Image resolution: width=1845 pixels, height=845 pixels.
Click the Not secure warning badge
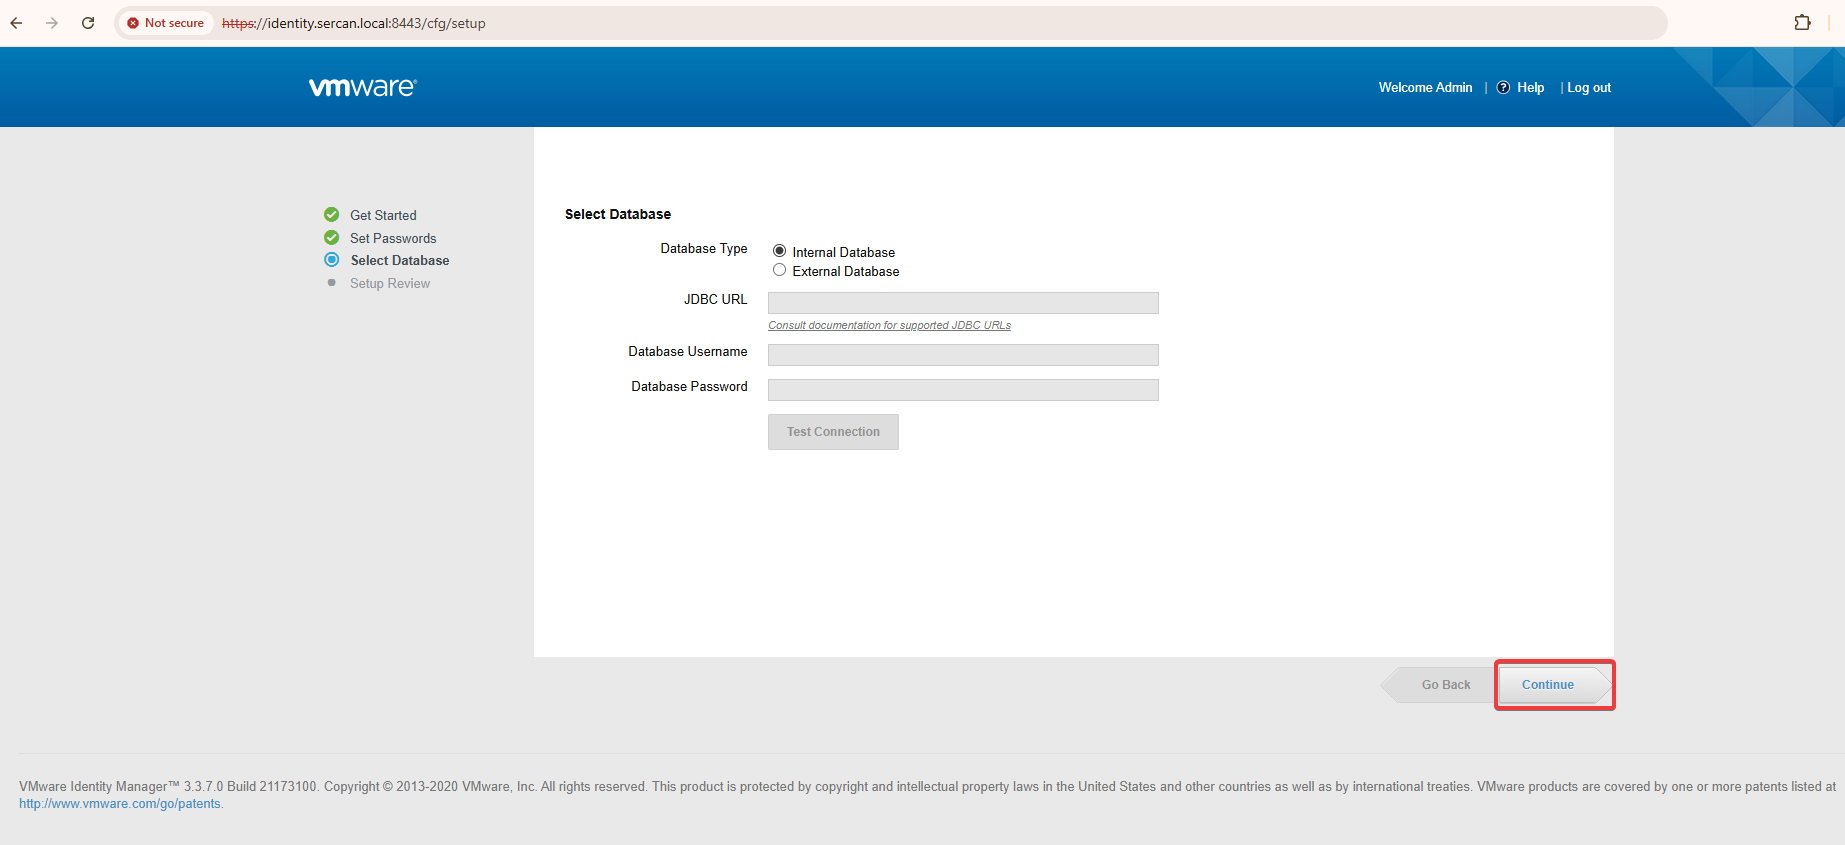(x=165, y=23)
